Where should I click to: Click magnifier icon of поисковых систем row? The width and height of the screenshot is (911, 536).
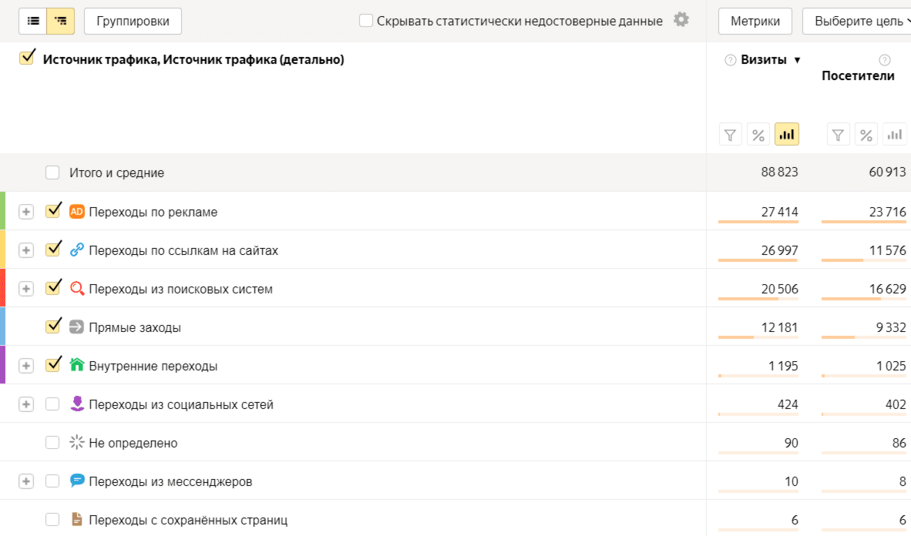[x=77, y=289]
